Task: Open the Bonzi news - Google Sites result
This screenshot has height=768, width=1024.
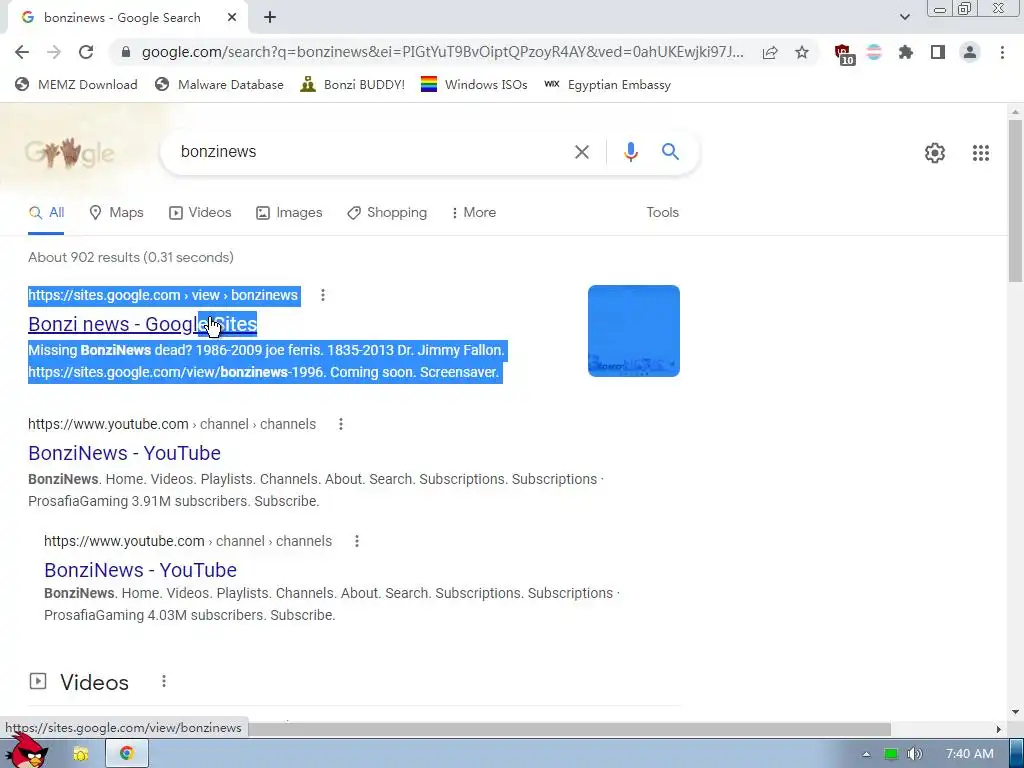Action: (142, 324)
